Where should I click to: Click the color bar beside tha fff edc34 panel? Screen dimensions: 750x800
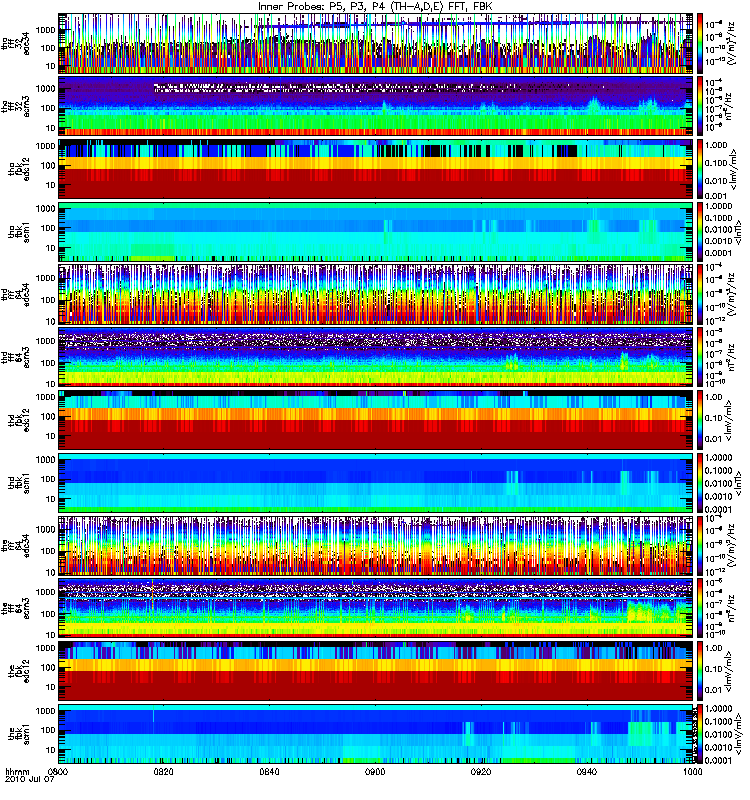[700, 43]
